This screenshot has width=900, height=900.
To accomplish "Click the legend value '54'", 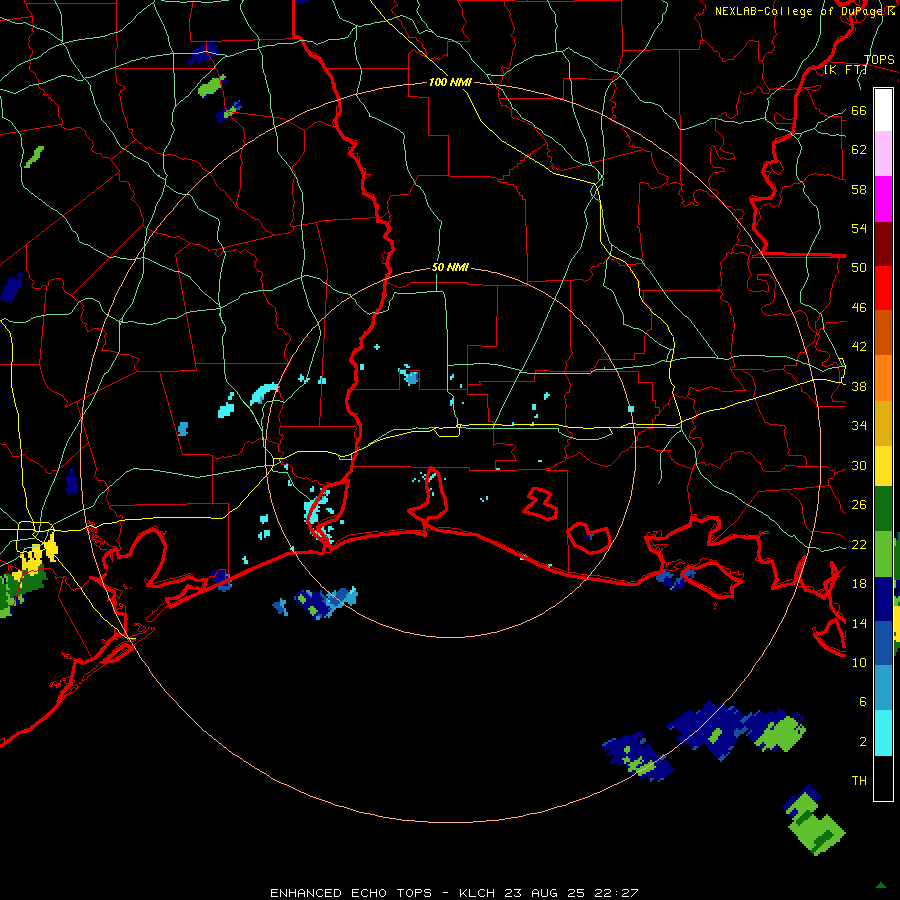I will pyautogui.click(x=859, y=229).
